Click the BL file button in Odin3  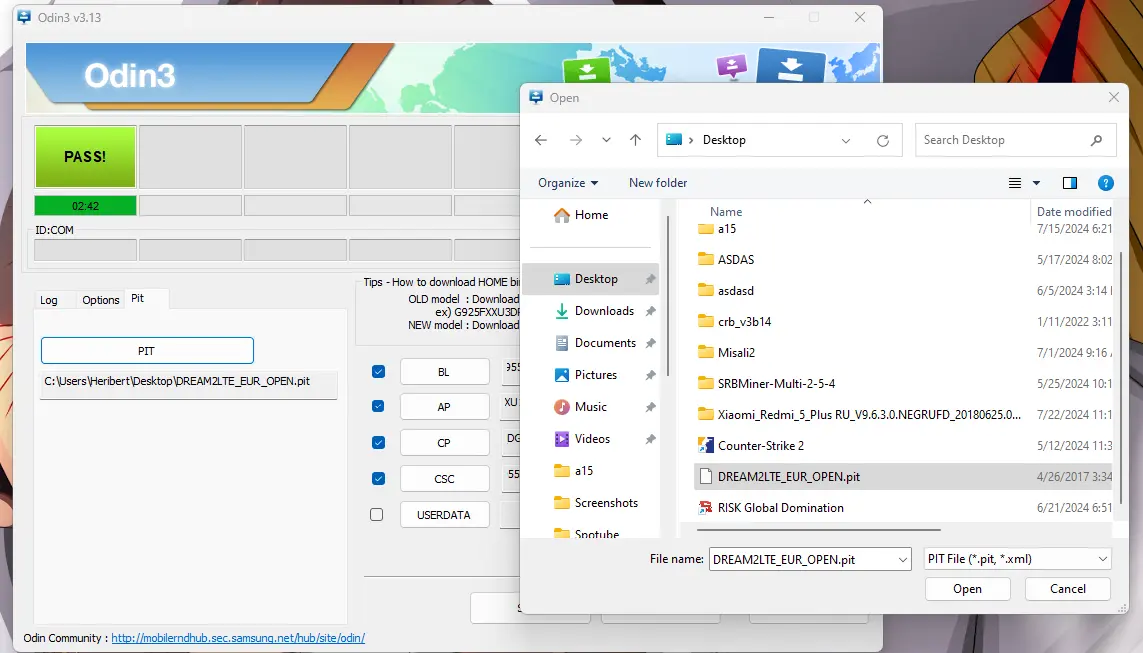[444, 372]
